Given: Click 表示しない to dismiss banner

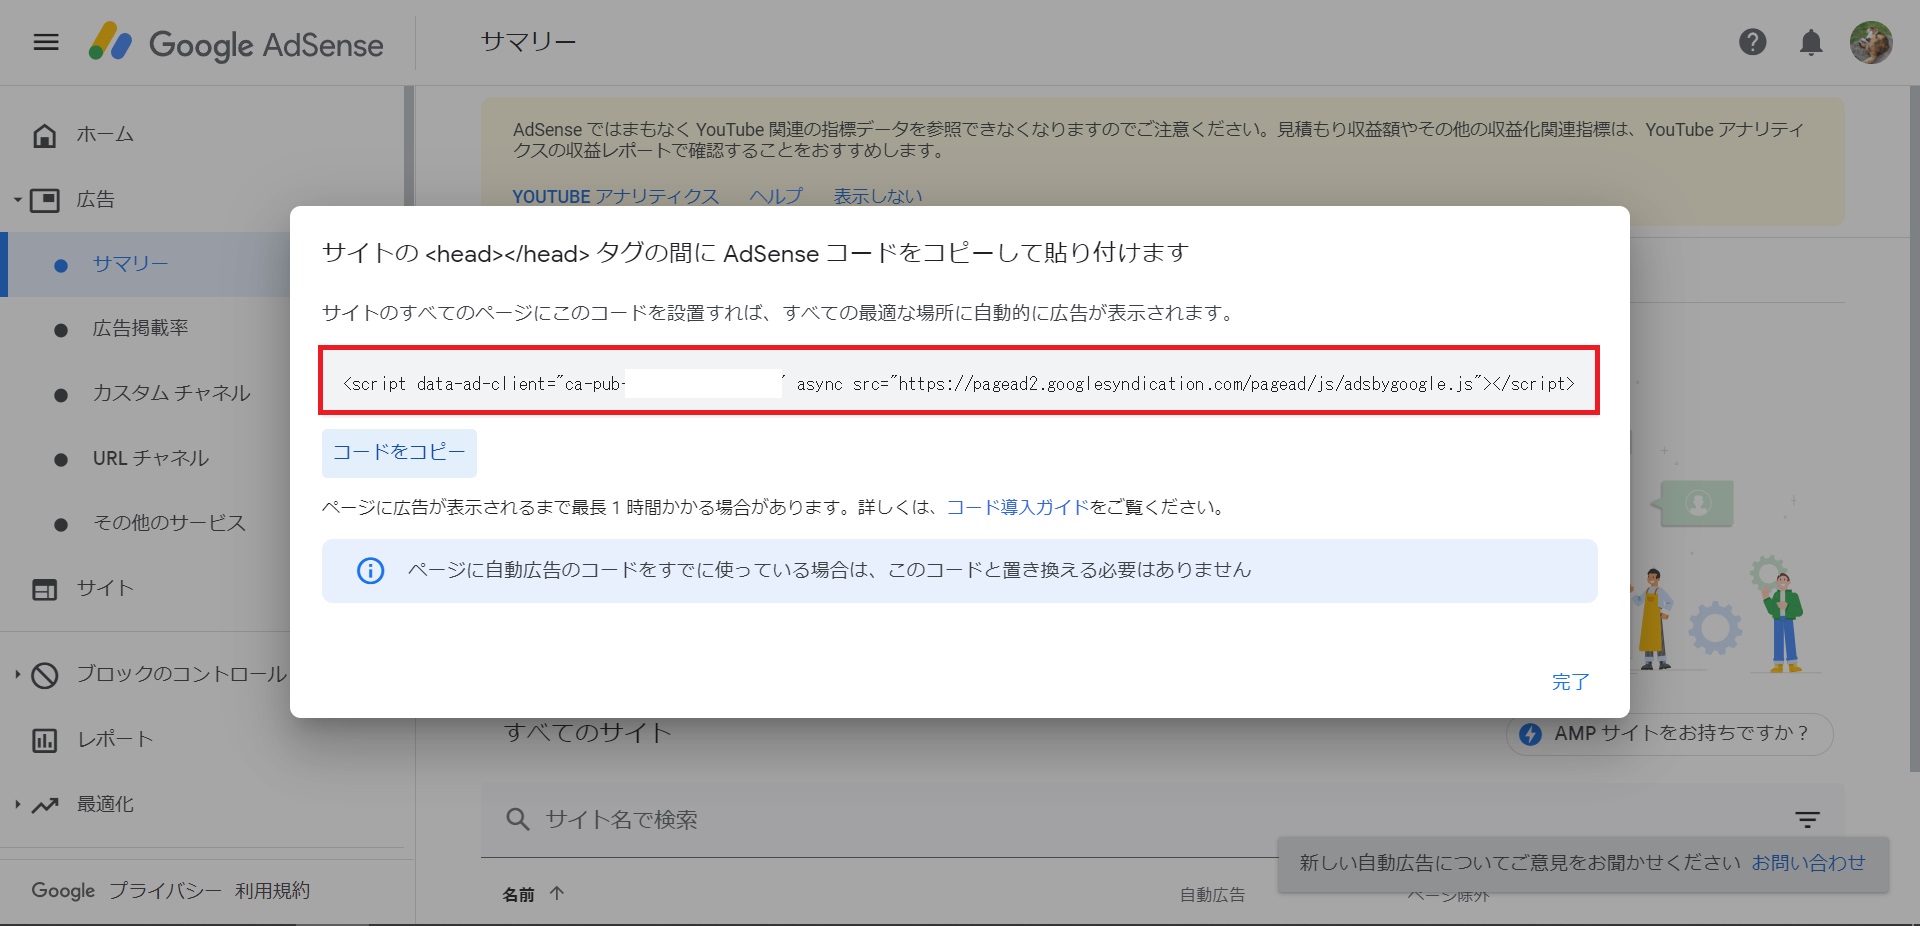Looking at the screenshot, I should 878,196.
